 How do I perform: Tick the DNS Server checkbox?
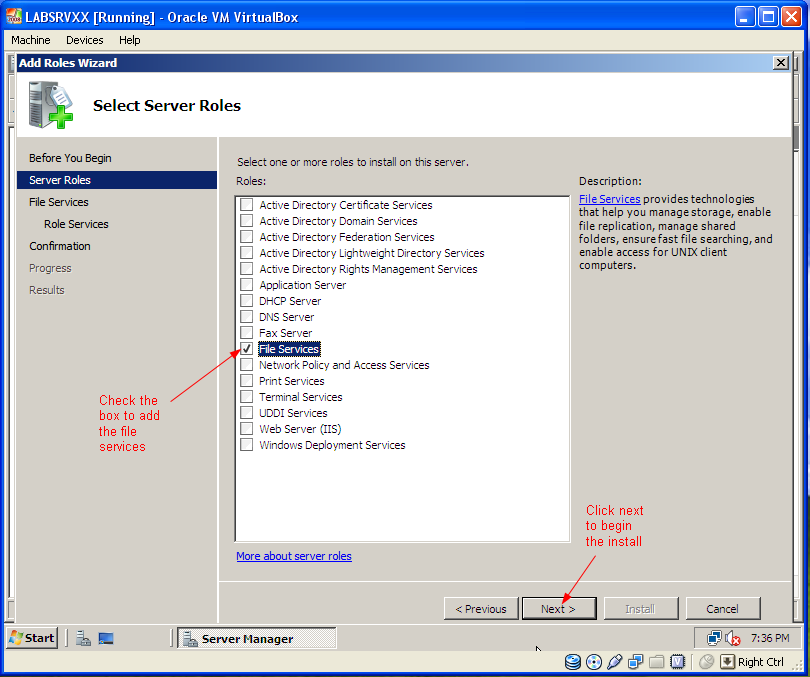[x=246, y=317]
